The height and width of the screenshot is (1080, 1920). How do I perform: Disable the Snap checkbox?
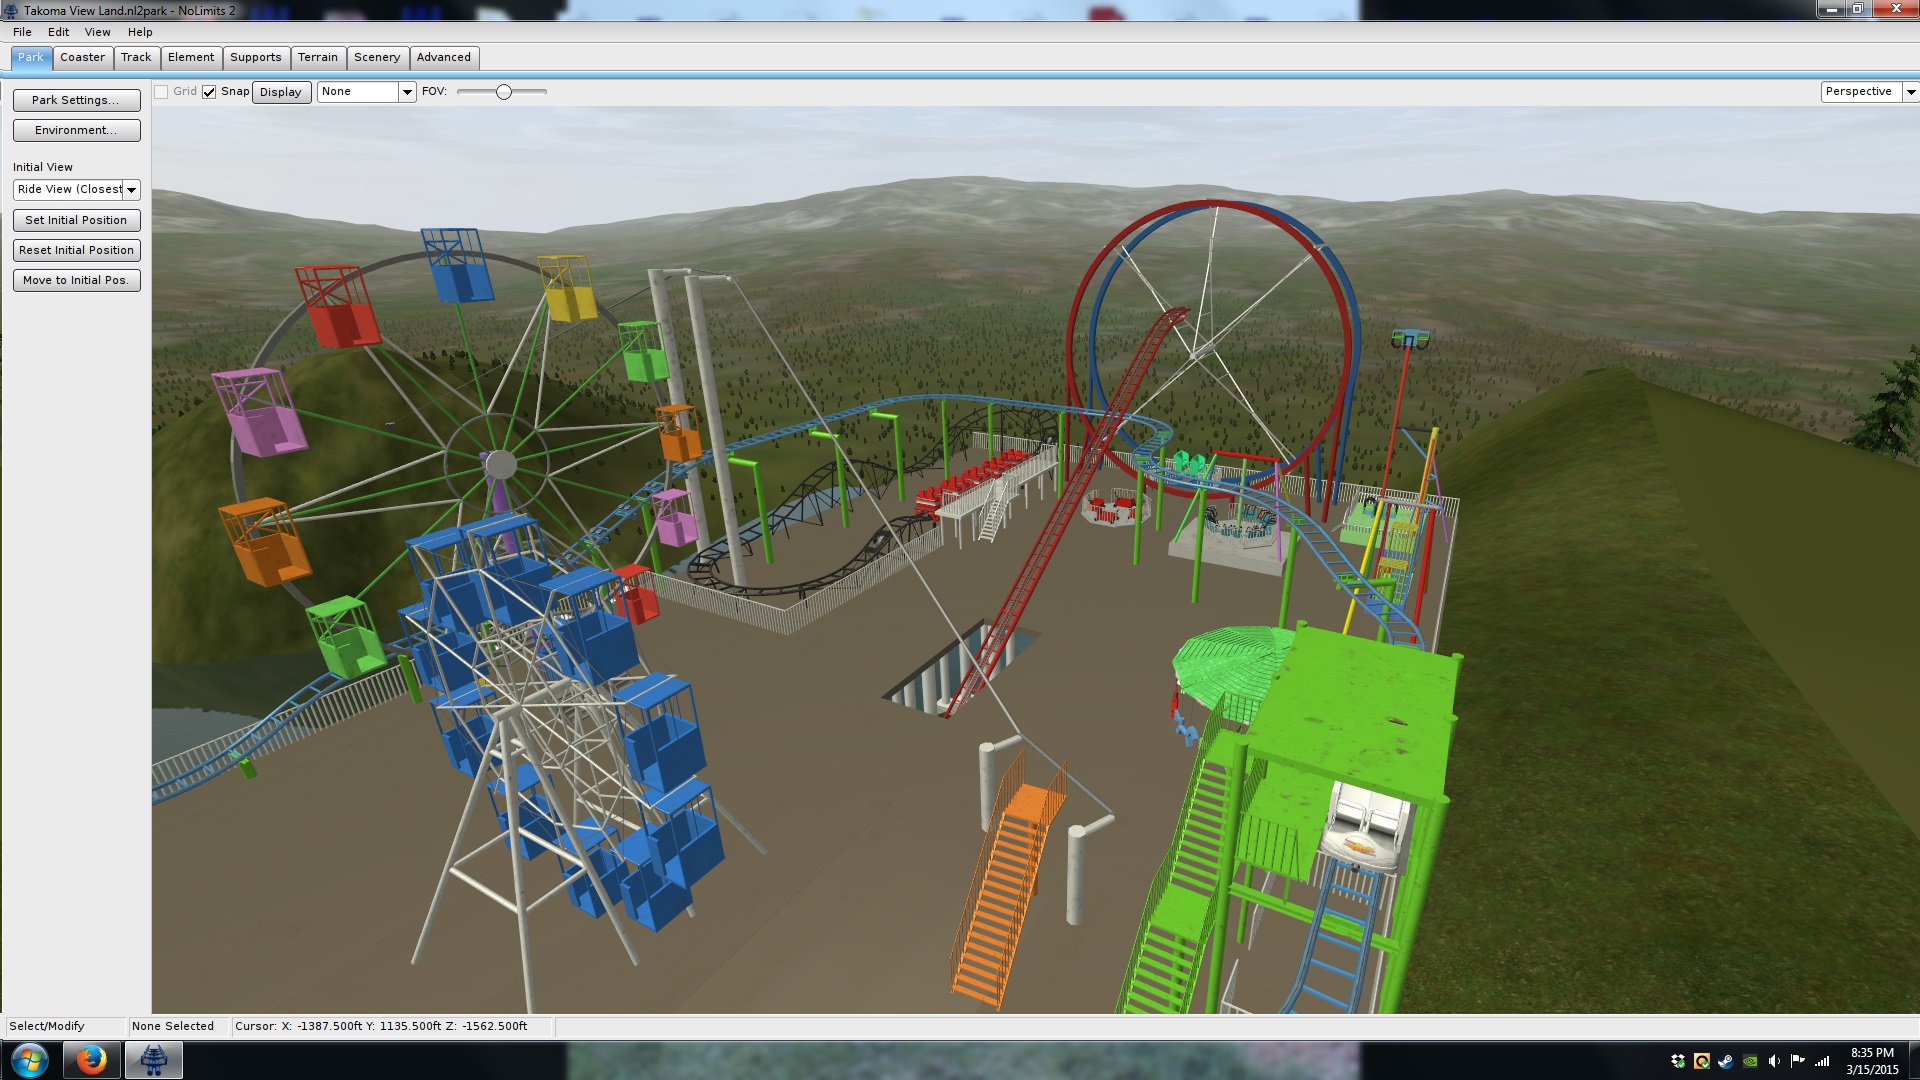(x=209, y=92)
